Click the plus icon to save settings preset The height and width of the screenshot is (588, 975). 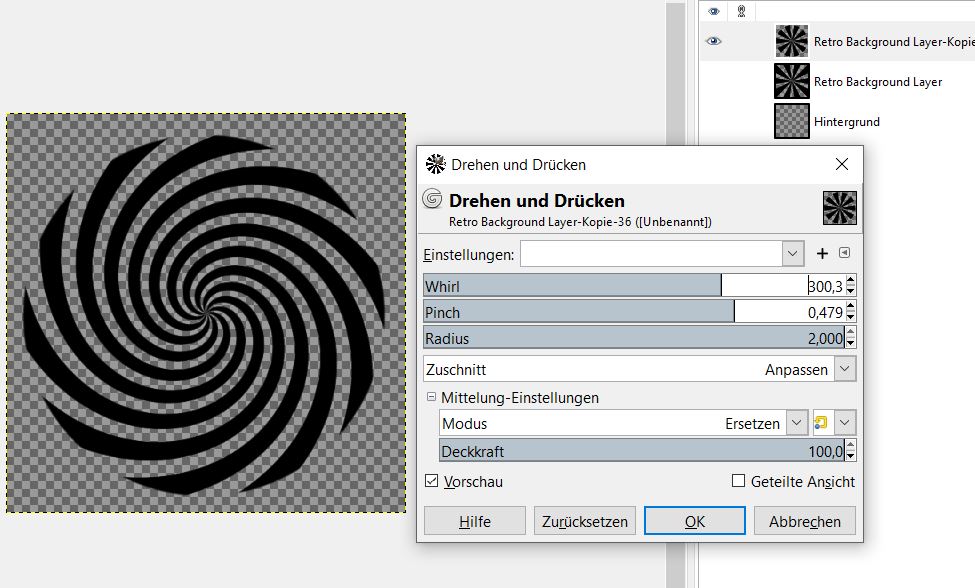tap(823, 254)
